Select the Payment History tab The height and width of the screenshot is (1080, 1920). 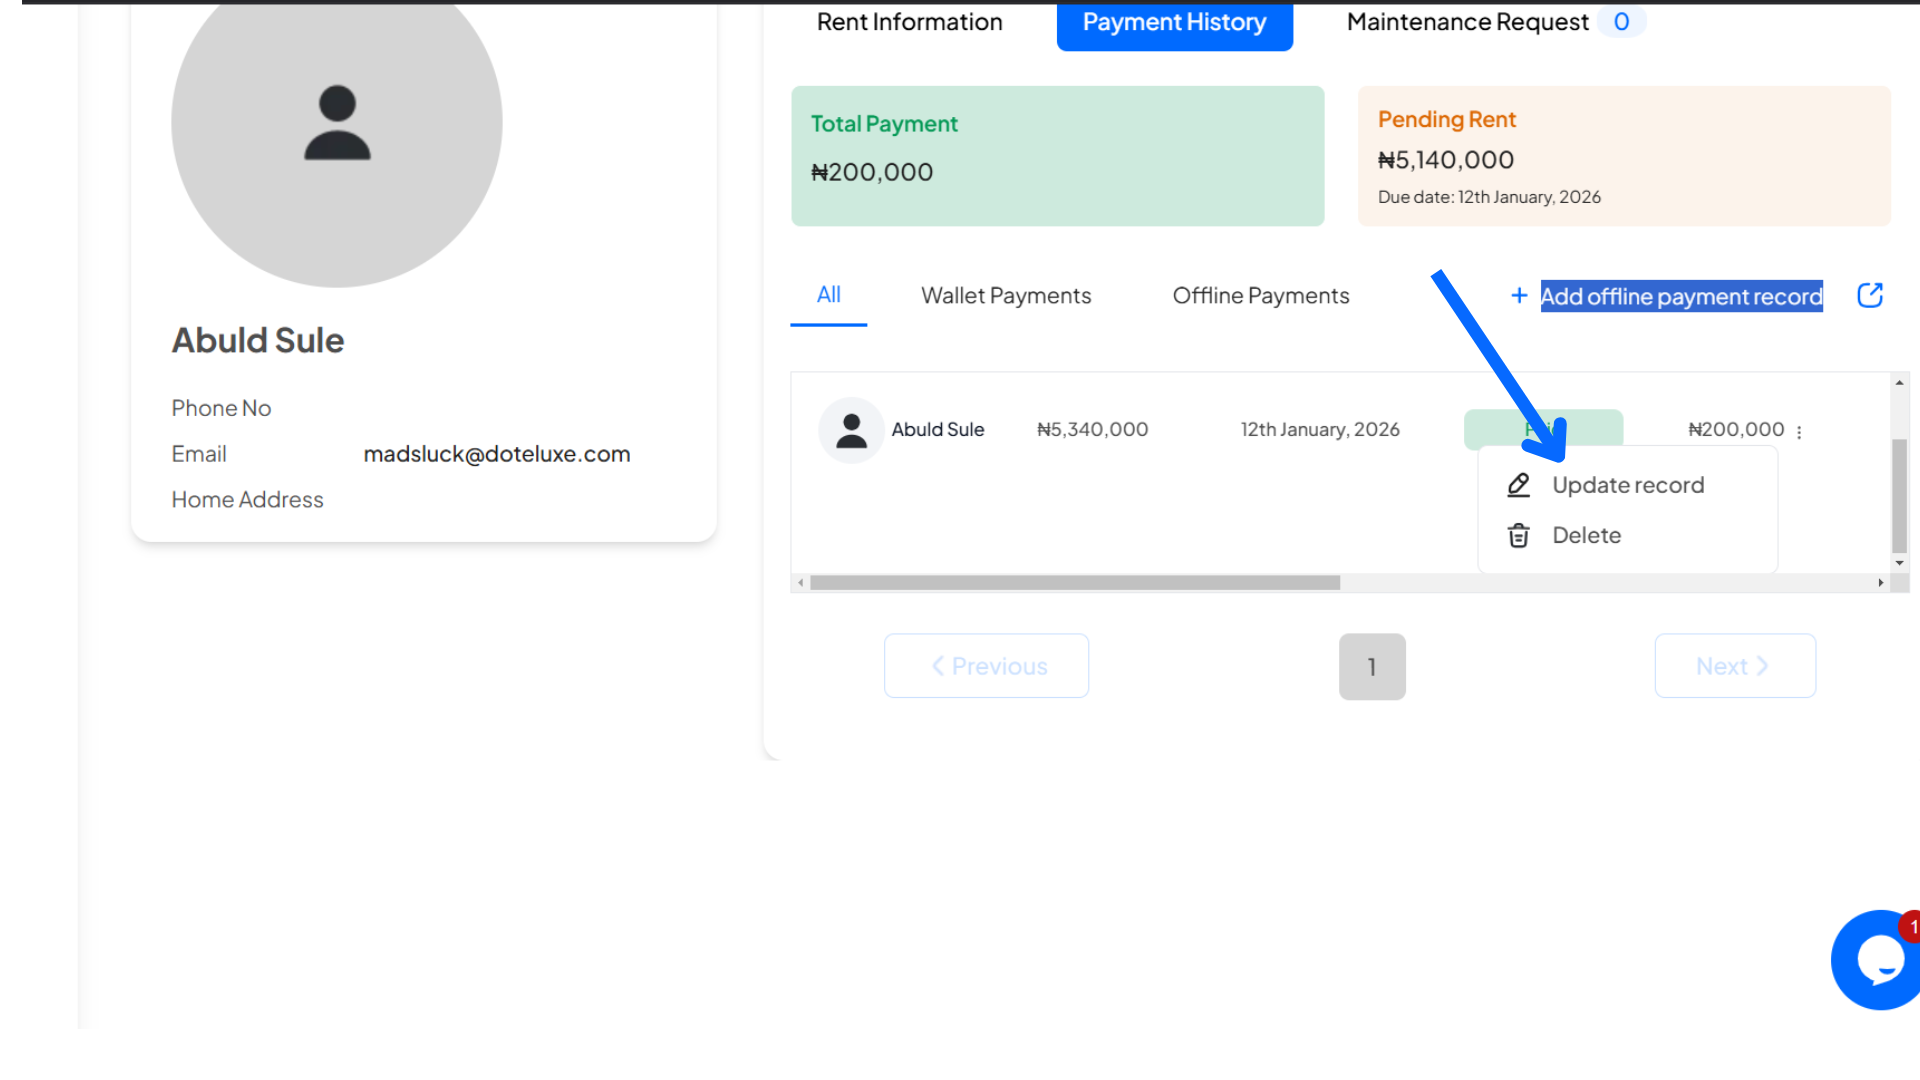pos(1175,21)
